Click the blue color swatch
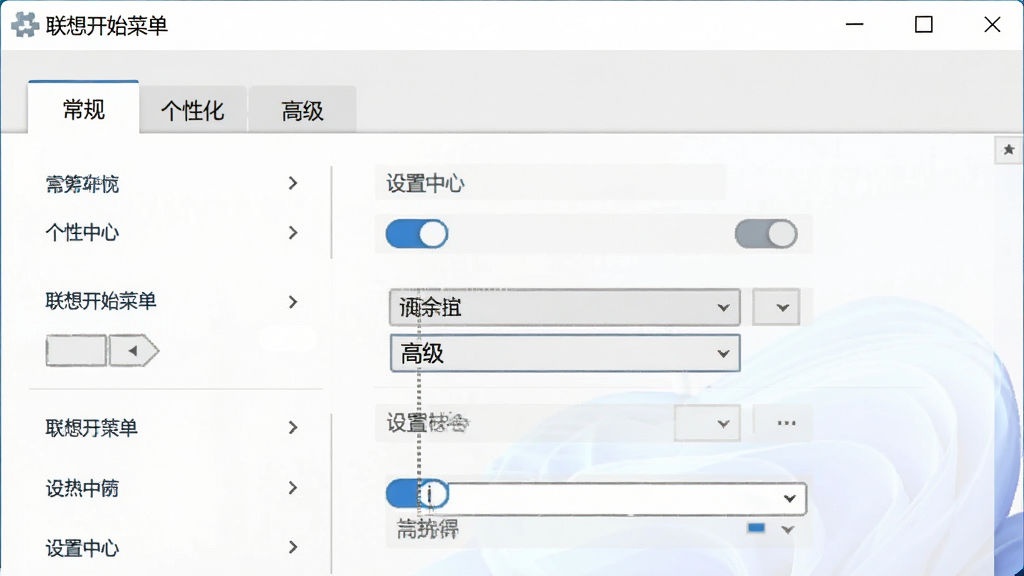Screen dimensions: 1024x576 pos(756,528)
